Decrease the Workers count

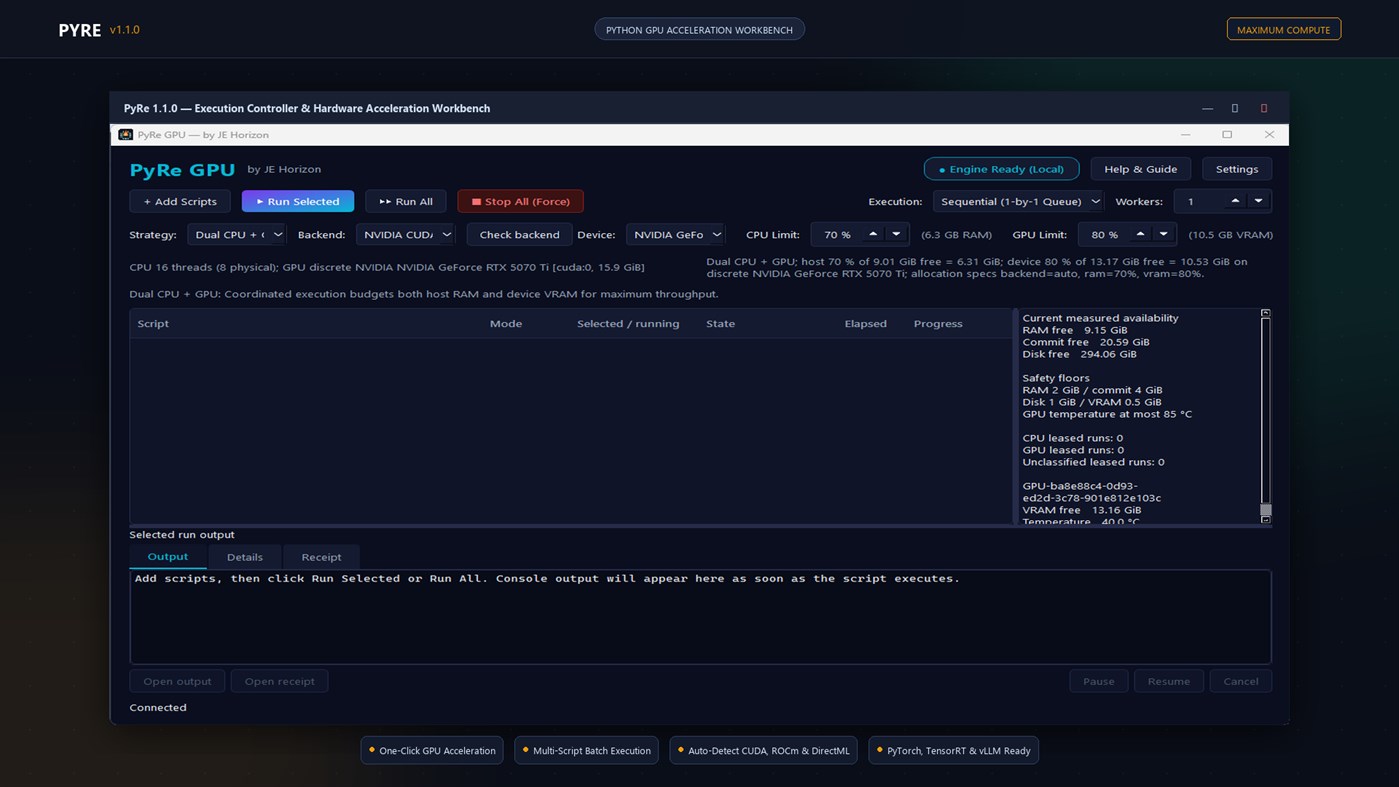coord(1258,201)
